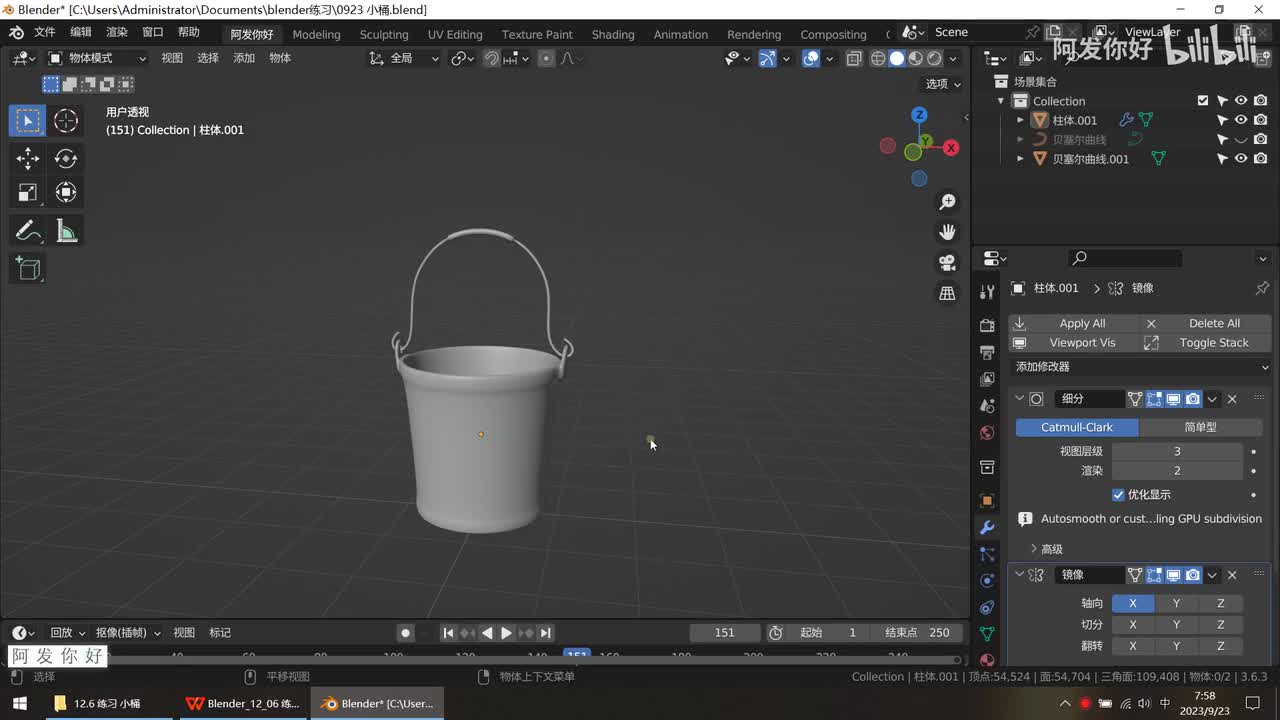Select the 简单型 subdivision button
The image size is (1280, 720).
click(x=1200, y=427)
